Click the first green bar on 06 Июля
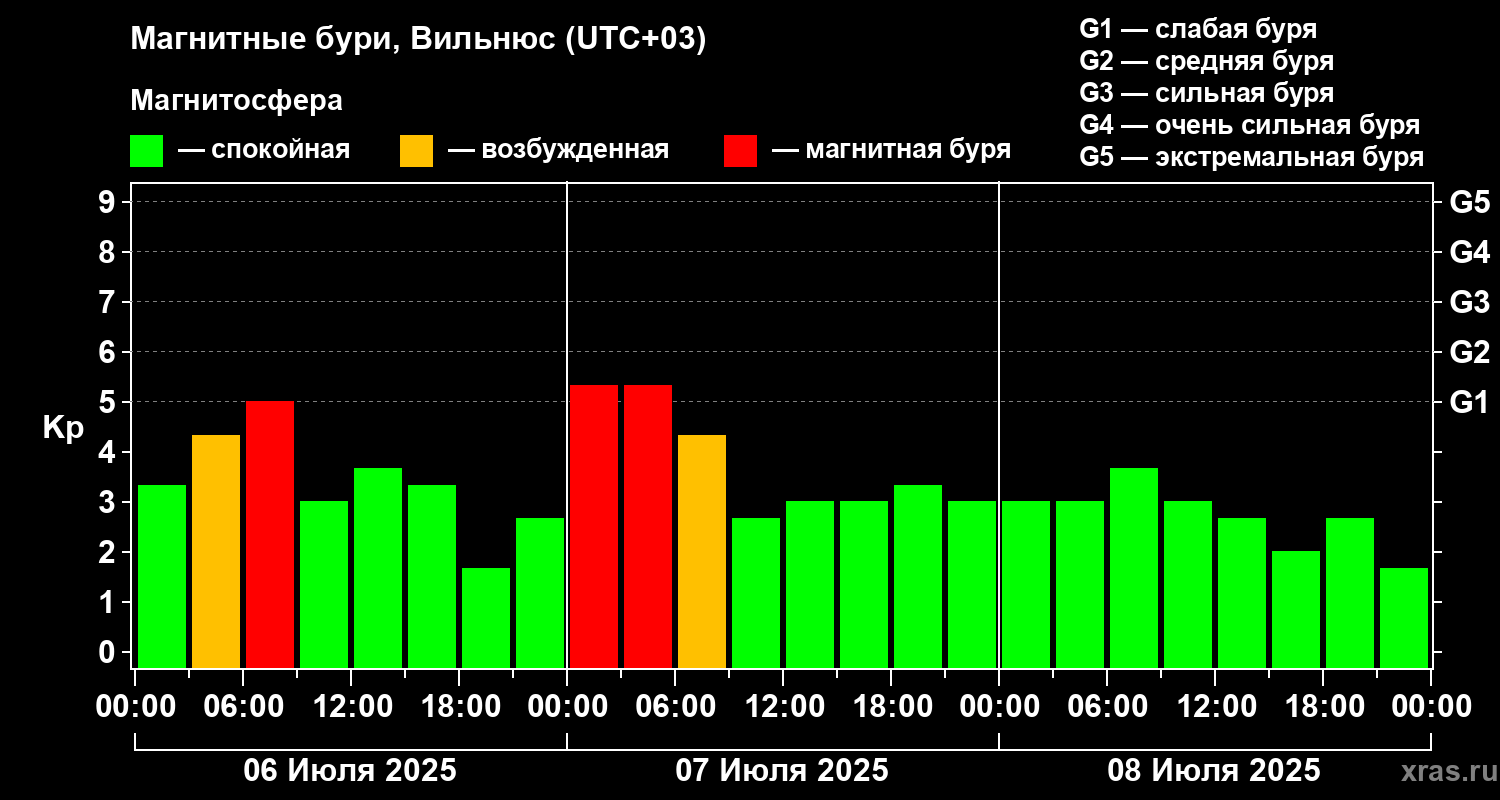This screenshot has height=800, width=1500. click(x=162, y=576)
